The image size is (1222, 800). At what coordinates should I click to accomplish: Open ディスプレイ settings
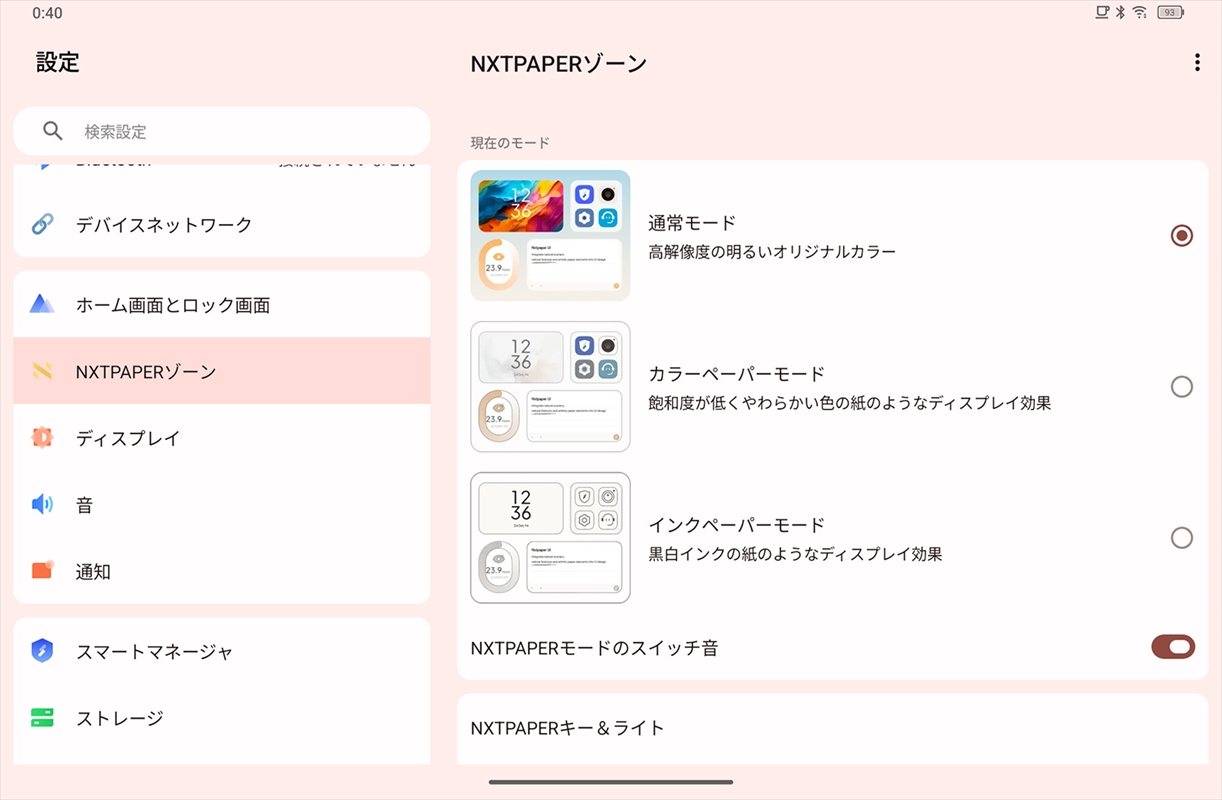tap(222, 438)
